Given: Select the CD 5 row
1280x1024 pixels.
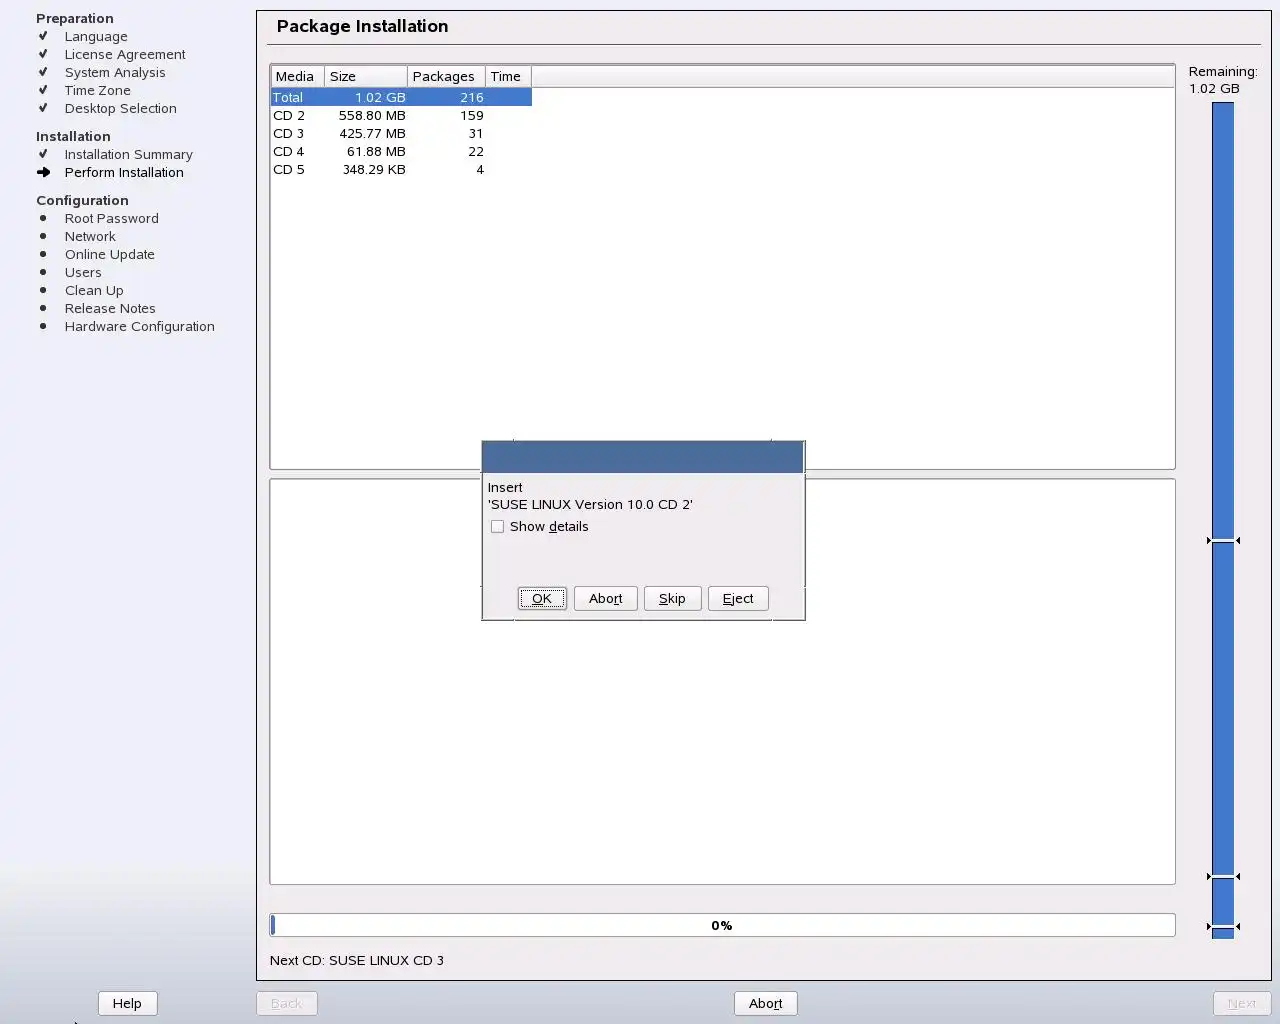Looking at the screenshot, I should pos(401,169).
